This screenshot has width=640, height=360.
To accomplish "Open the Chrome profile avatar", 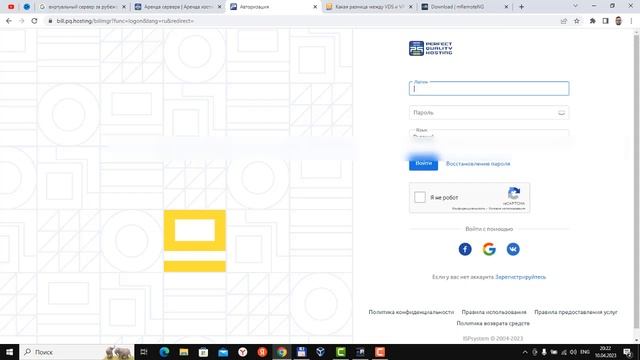I will 618,21.
